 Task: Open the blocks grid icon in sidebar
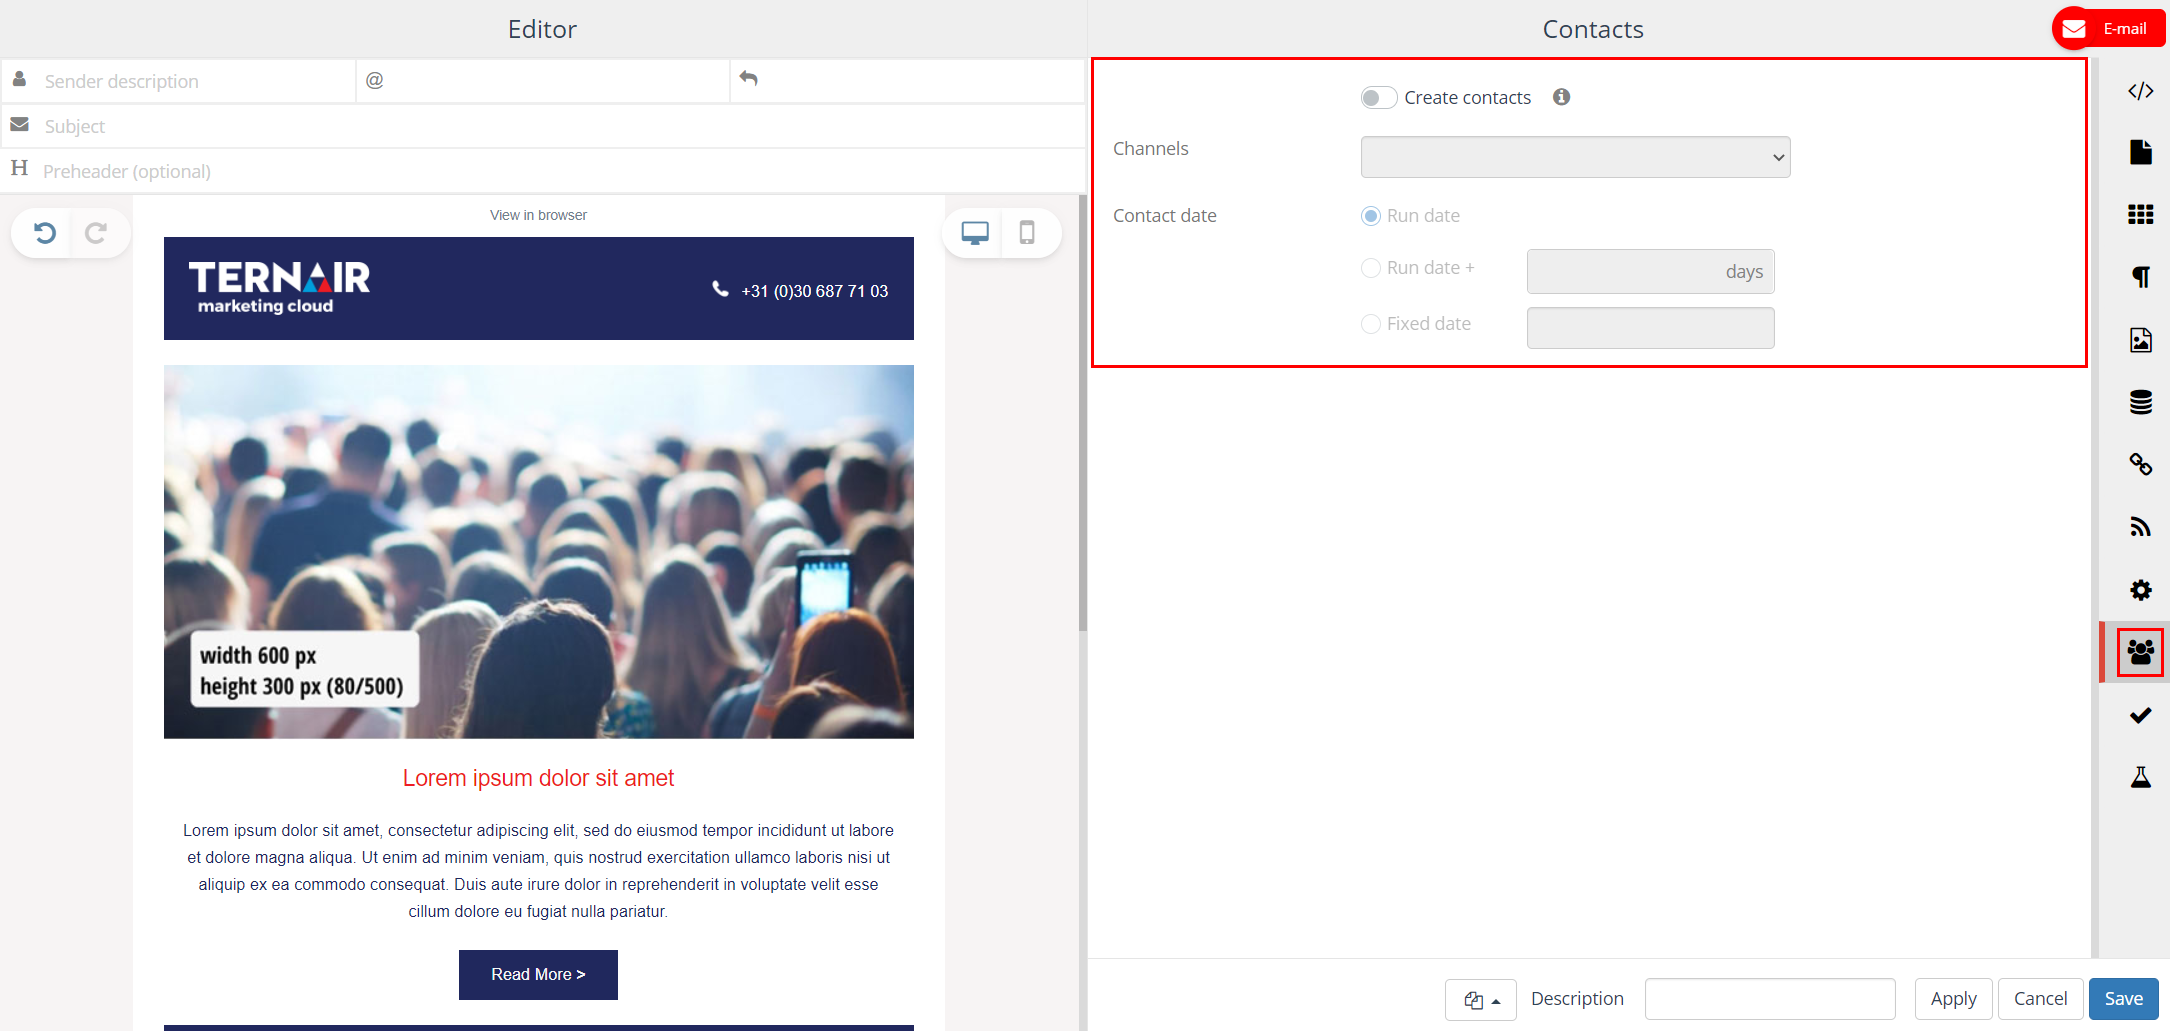[2140, 214]
